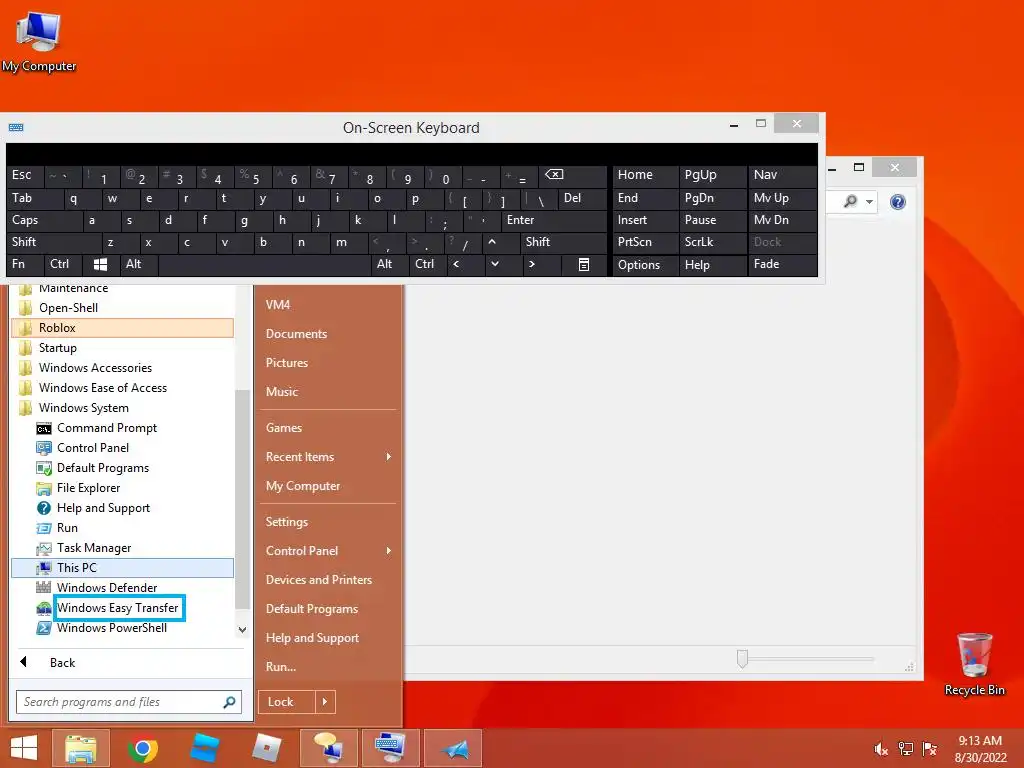Click the Windows Start button on taskbar
The width and height of the screenshot is (1024, 768).
[x=24, y=748]
